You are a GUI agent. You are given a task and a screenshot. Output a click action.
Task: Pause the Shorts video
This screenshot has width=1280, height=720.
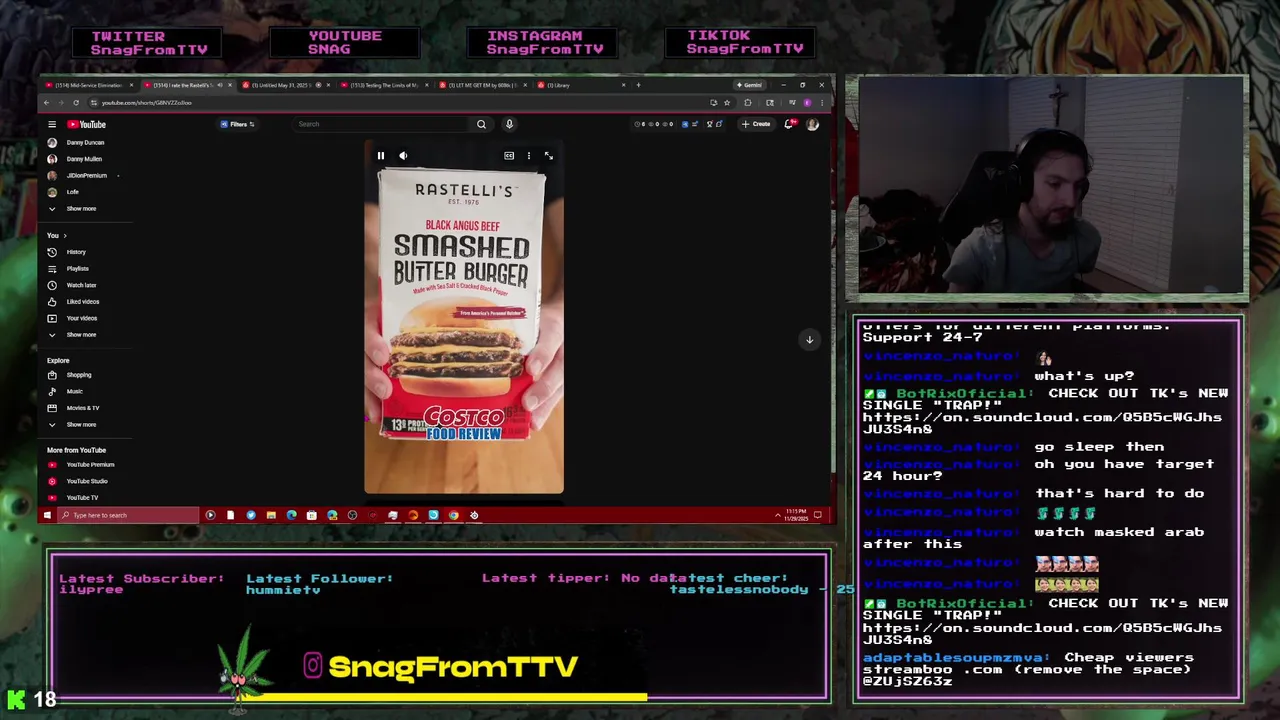(x=381, y=155)
